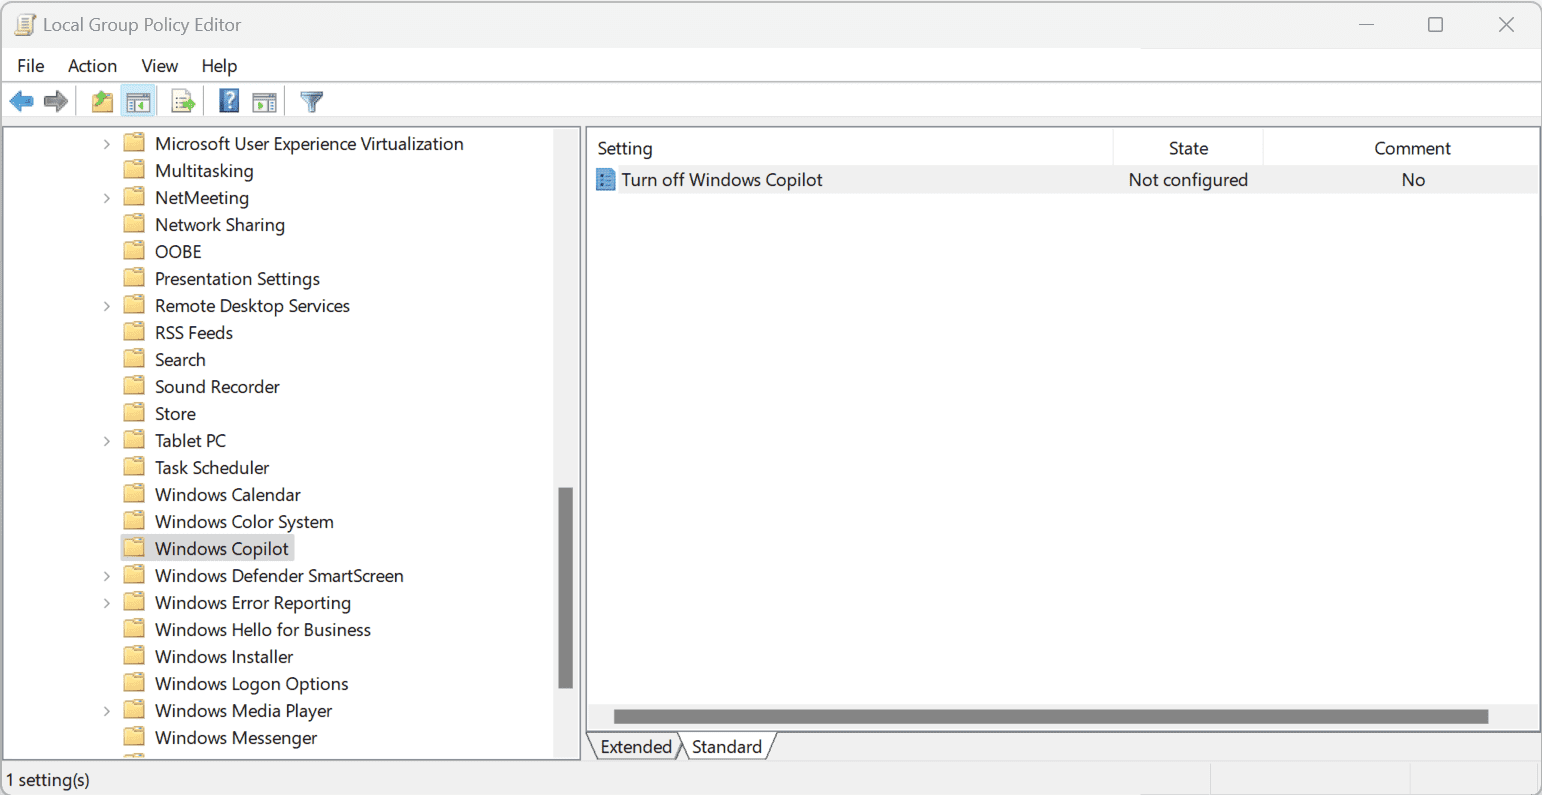
Task: Click the console tree vertical scrollbar thumb
Action: [566, 588]
